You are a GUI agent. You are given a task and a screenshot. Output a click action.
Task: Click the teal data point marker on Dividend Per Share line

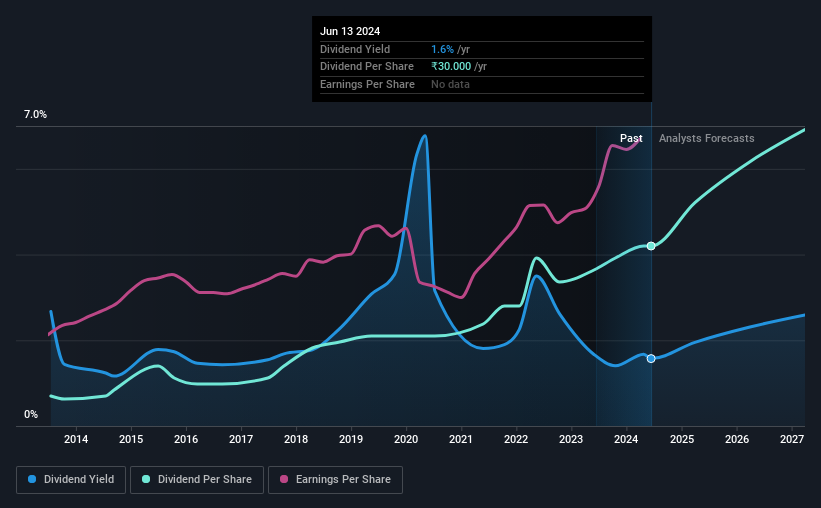(651, 246)
